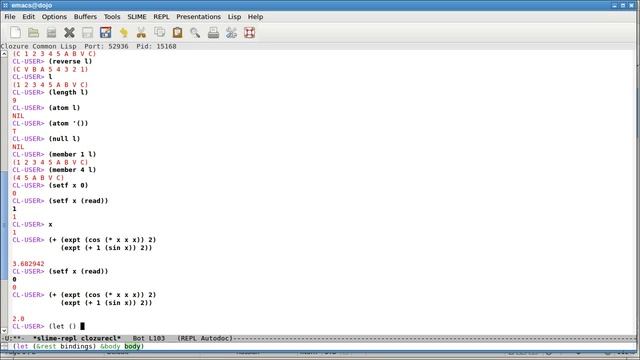640x360 pixels.
Task: Click the header line Pid: 15168
Action: [156, 46]
